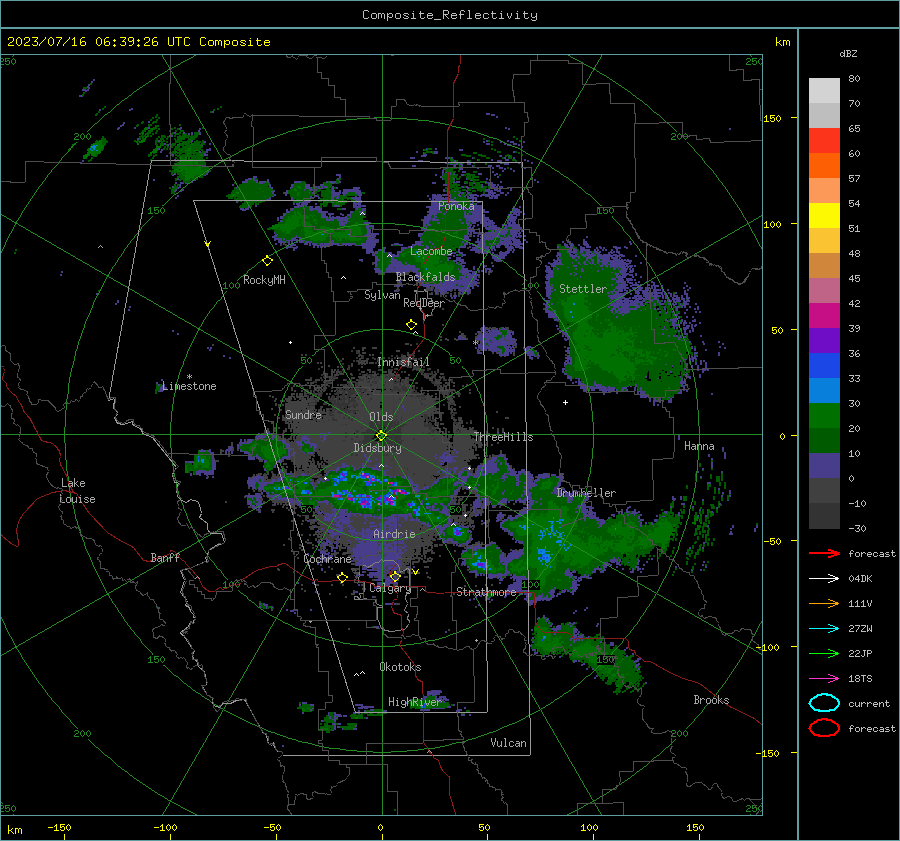Image resolution: width=900 pixels, height=841 pixels.
Task: Click the cyan 27ZW arrow in legend
Action: [x=824, y=629]
